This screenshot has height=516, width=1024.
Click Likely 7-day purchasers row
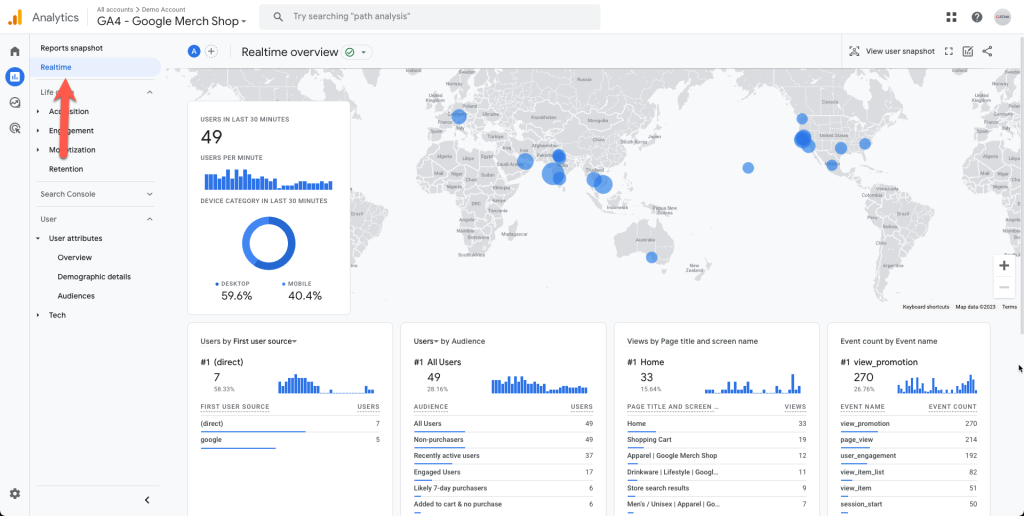click(503, 488)
